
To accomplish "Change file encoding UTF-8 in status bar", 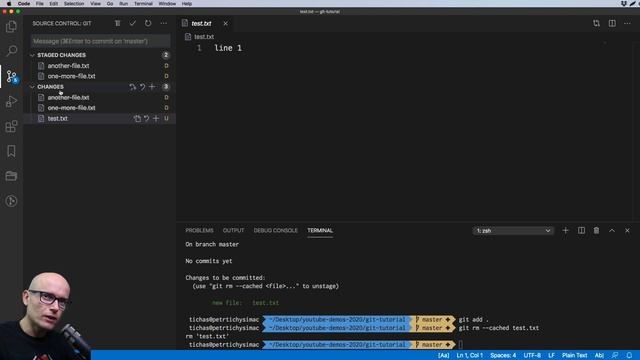I will click(532, 356).
